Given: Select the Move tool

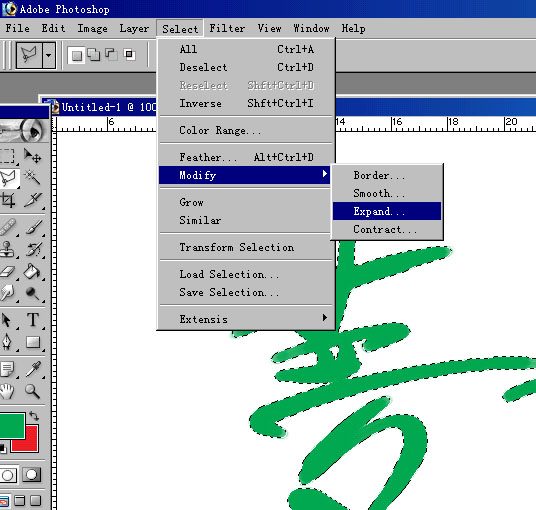Looking at the screenshot, I should (32, 156).
